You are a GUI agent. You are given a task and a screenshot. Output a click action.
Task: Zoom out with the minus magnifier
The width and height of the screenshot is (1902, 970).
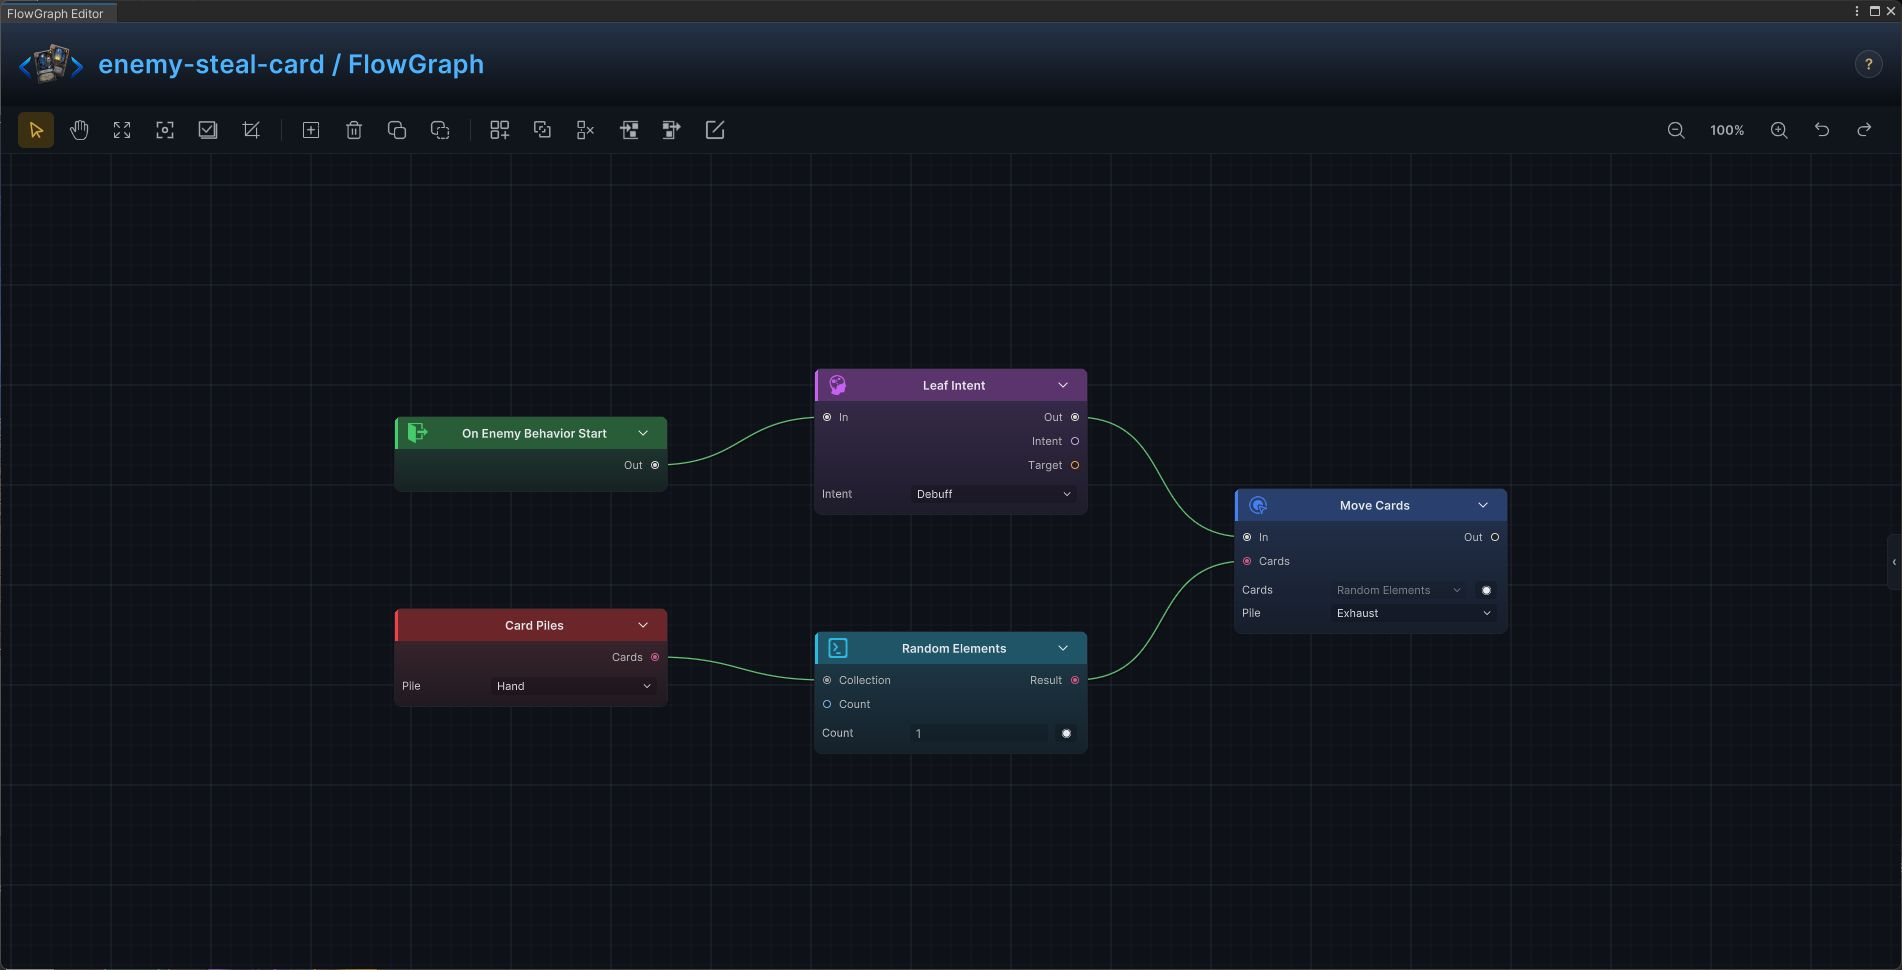[1676, 130]
